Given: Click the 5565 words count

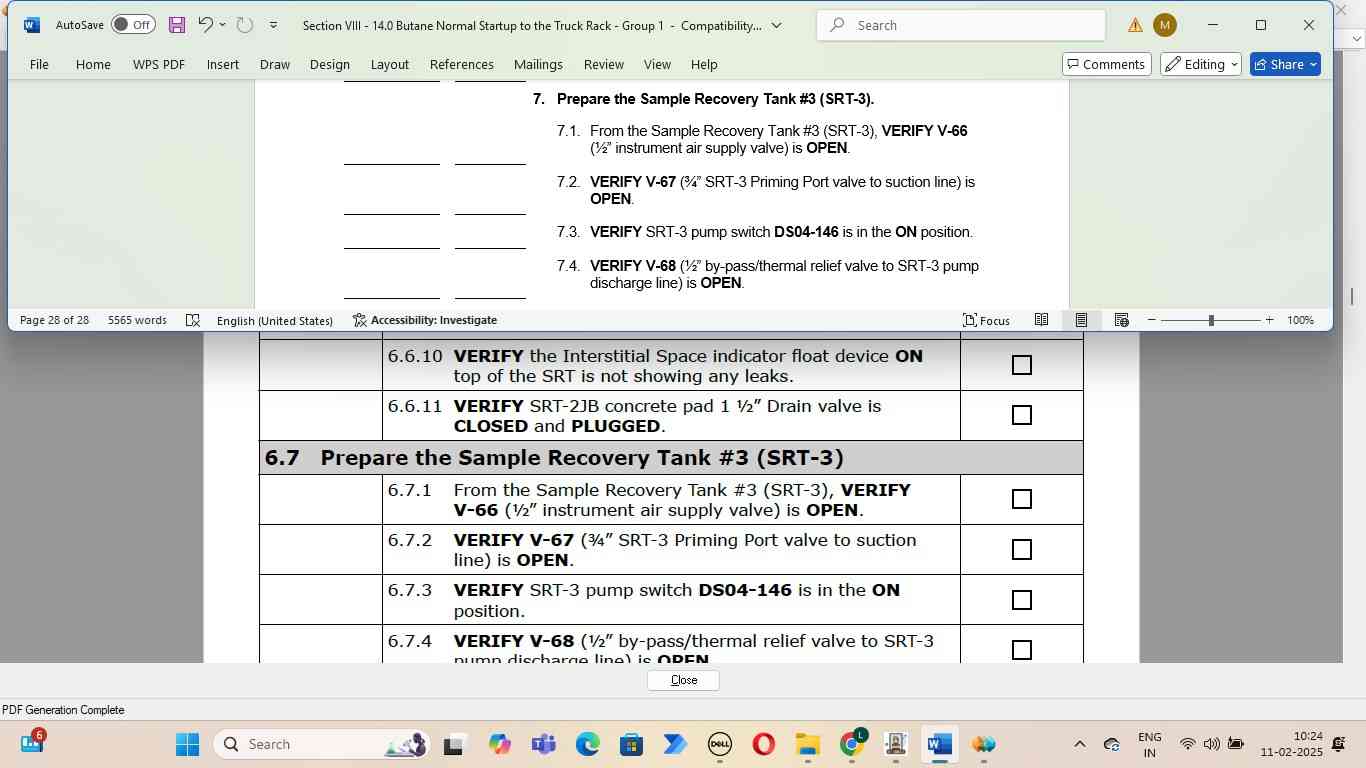Looking at the screenshot, I should click(137, 320).
